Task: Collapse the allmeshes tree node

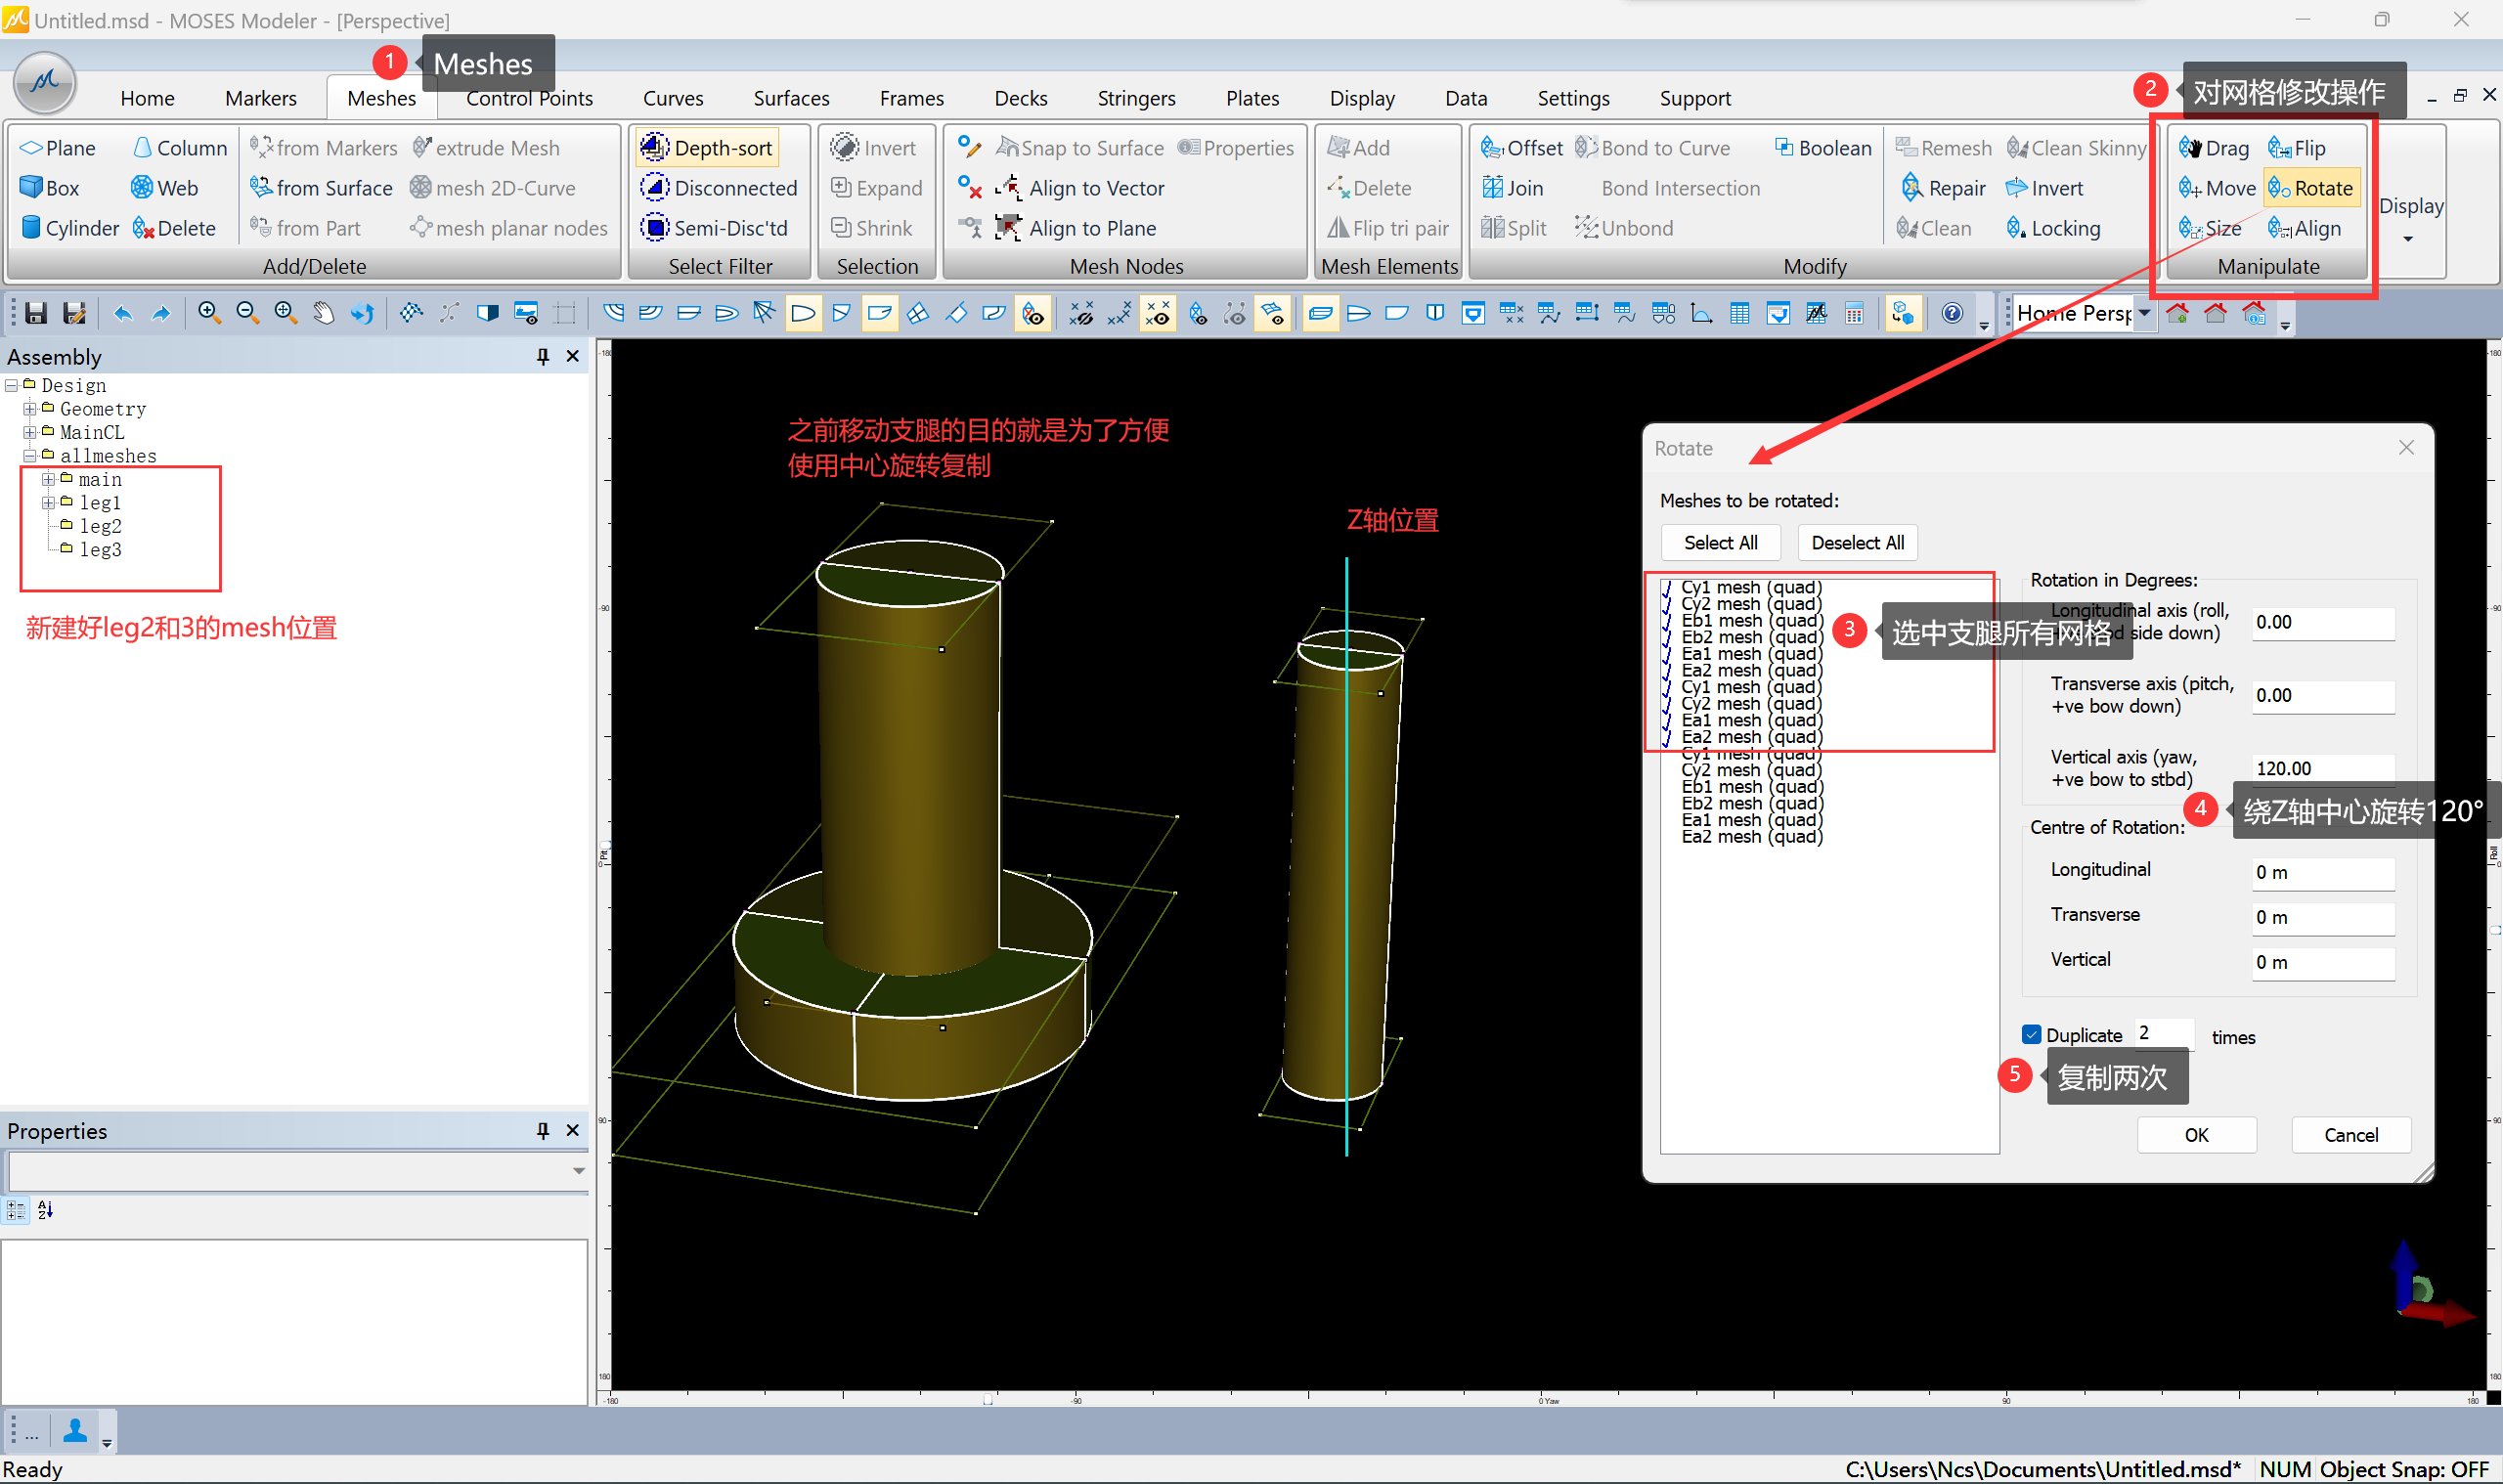Action: pos(30,456)
